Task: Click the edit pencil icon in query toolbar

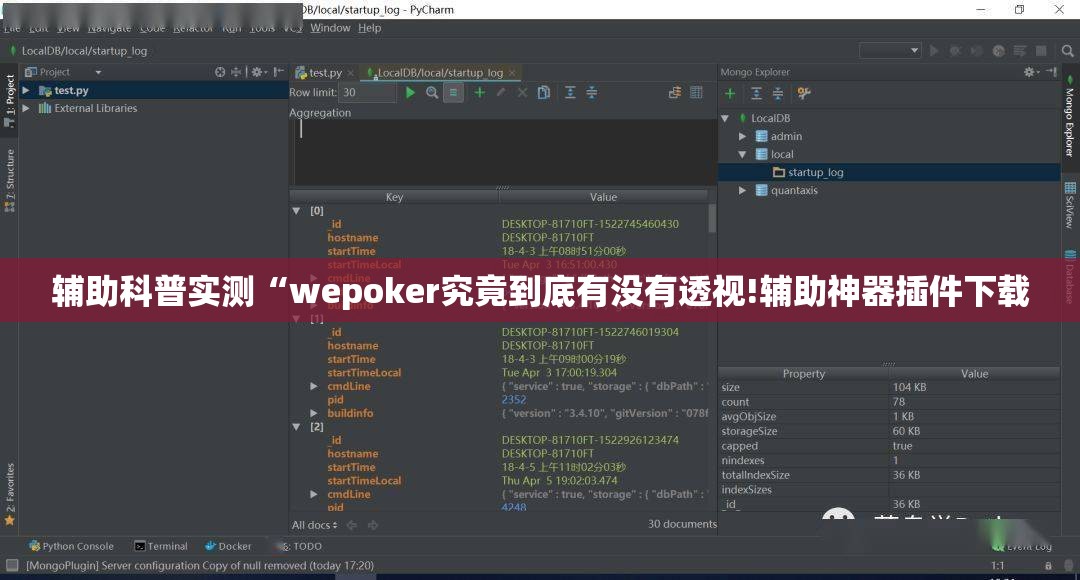Action: [501, 92]
